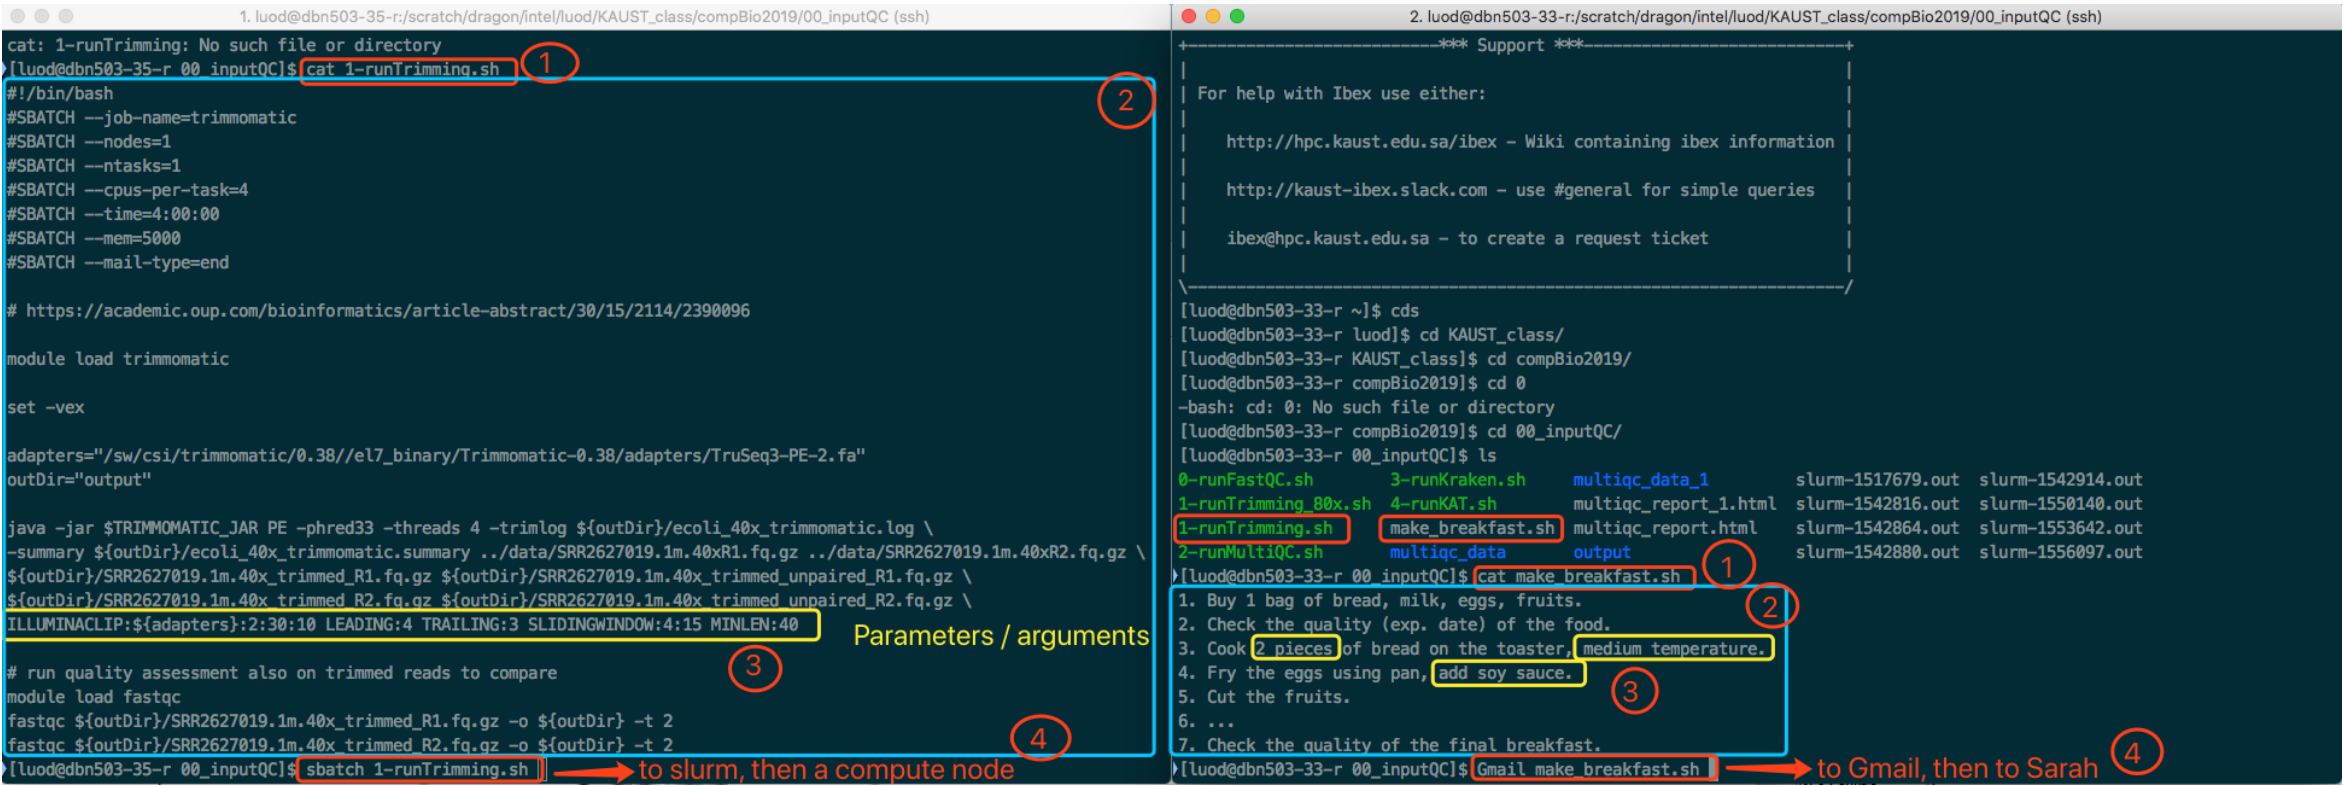Click the 'For help with Ibex use either:' text
The image size is (2343, 786).
tap(1341, 94)
